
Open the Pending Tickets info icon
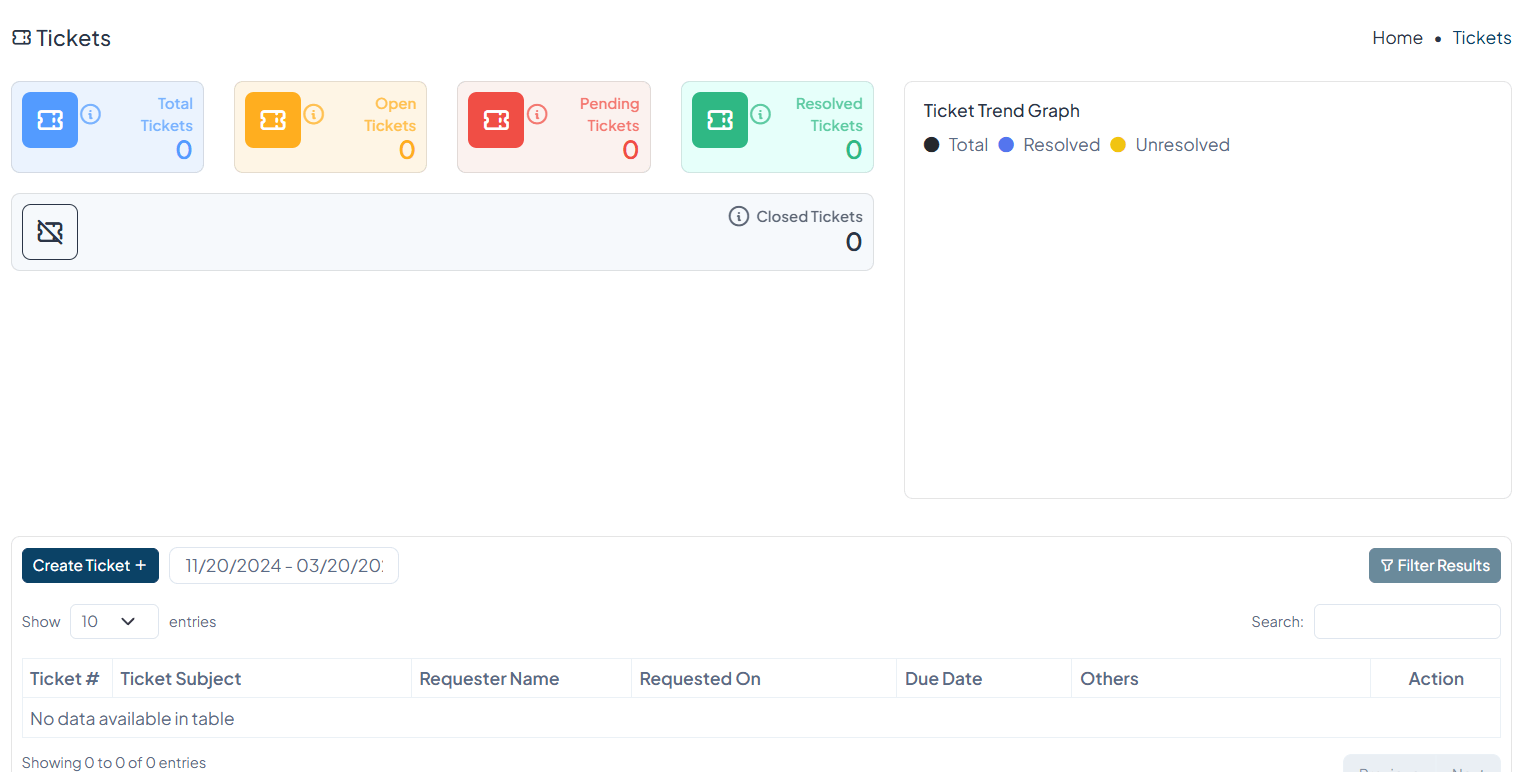pos(537,114)
